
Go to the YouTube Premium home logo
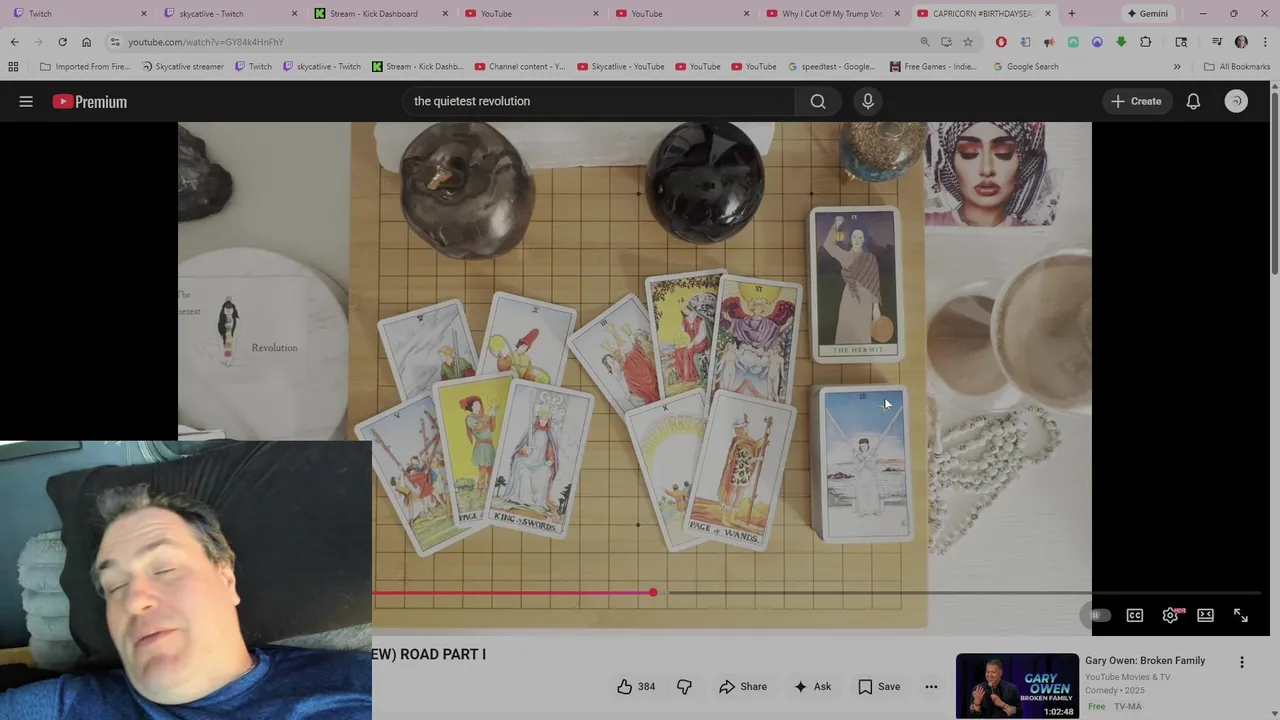point(90,101)
